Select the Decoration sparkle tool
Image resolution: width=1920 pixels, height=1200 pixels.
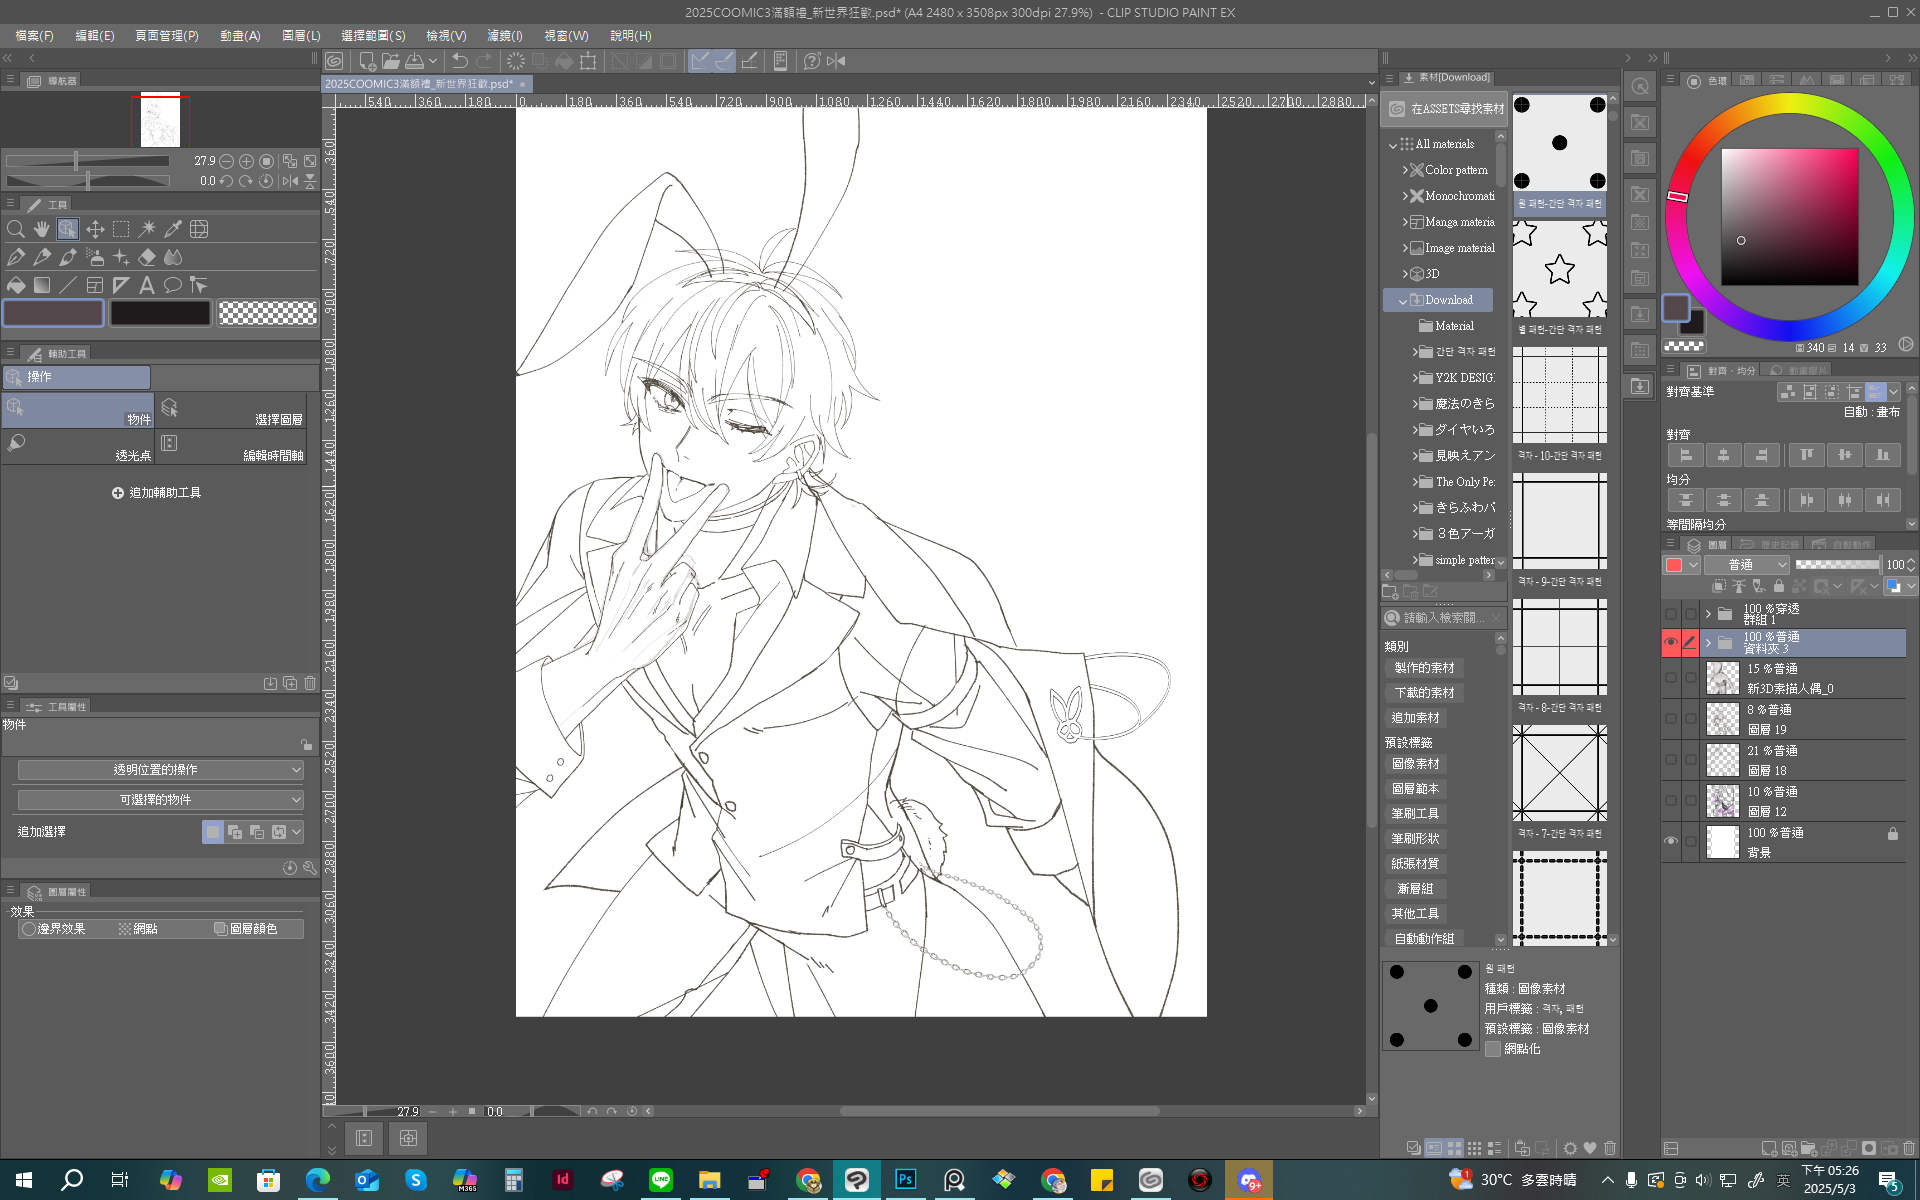tap(121, 257)
